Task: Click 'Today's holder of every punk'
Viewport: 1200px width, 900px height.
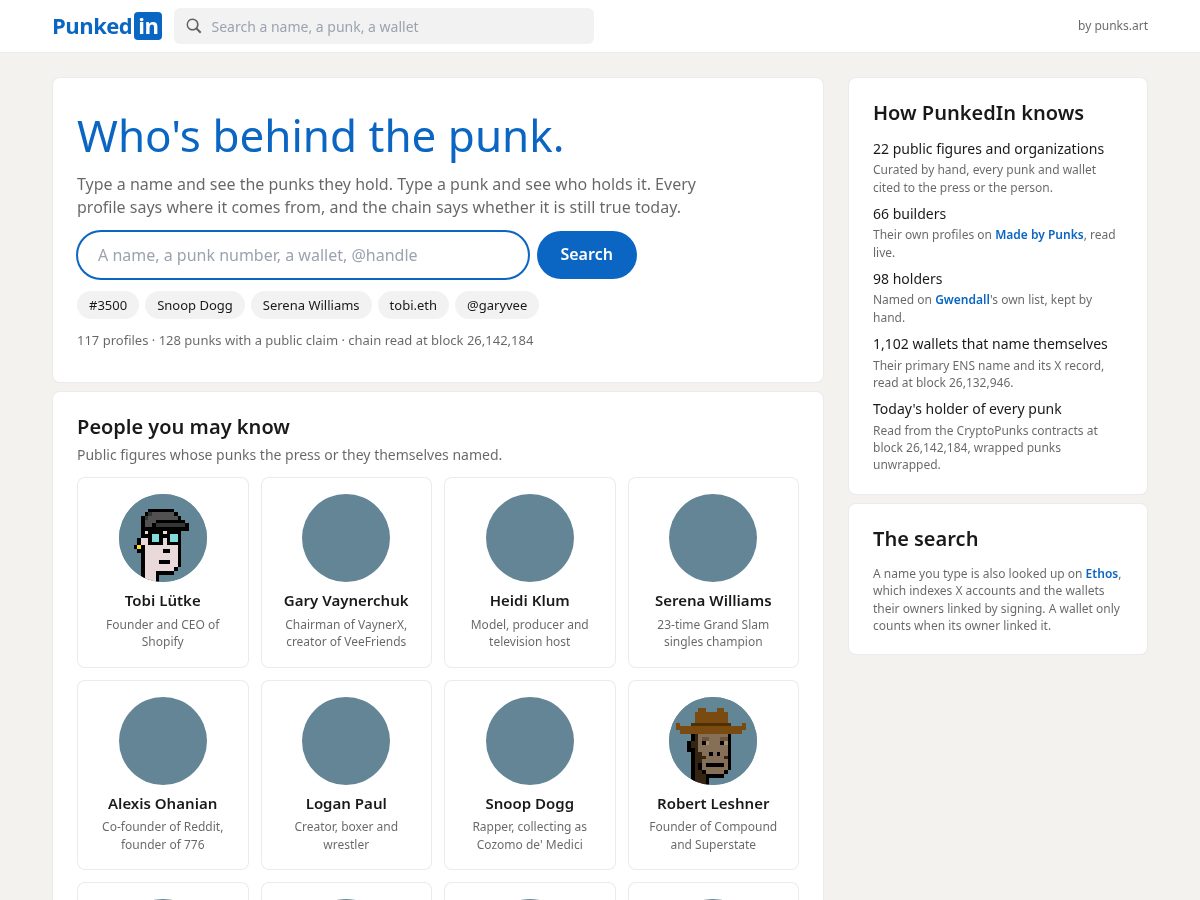Action: tap(967, 409)
